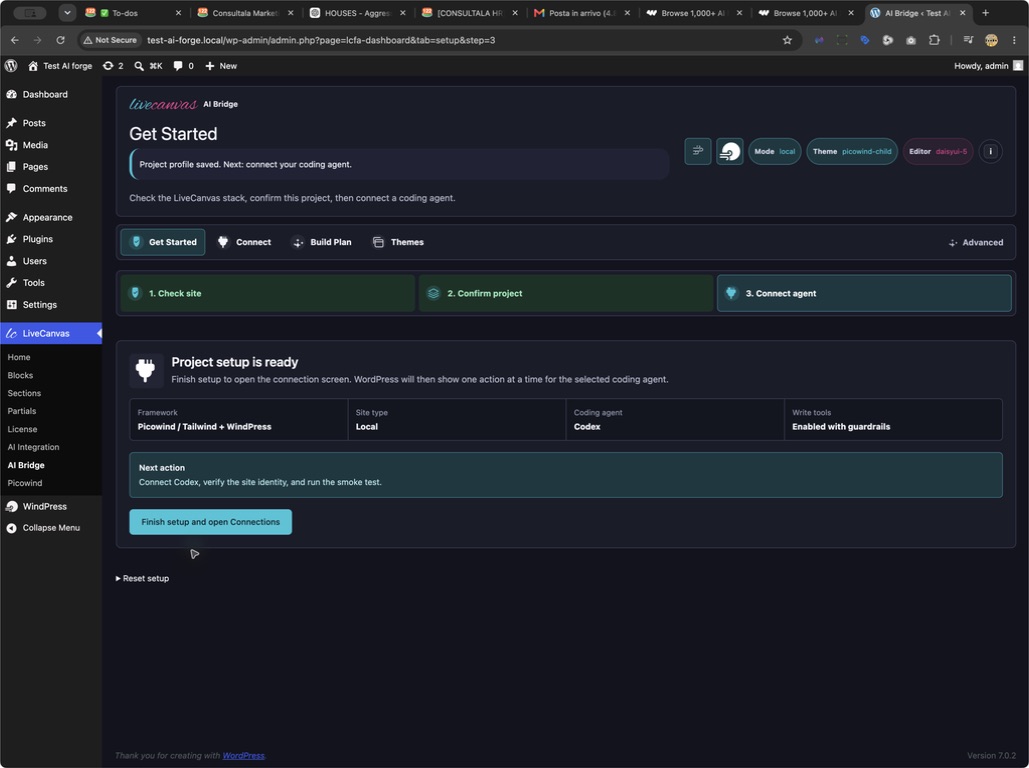Open the admin bar search ⌘K
This screenshot has height=768, width=1029.
[x=148, y=66]
